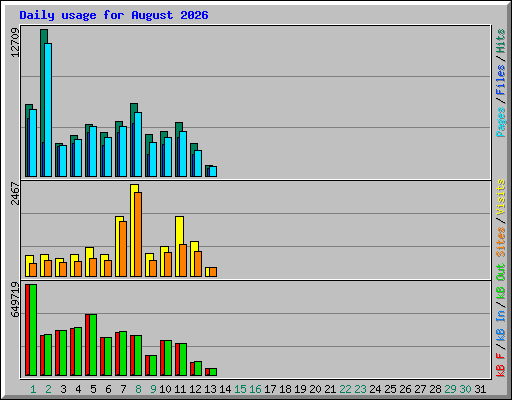The width and height of the screenshot is (512, 400).
Task: Click day 26 on the x-axis
Action: pyautogui.click(x=405, y=389)
